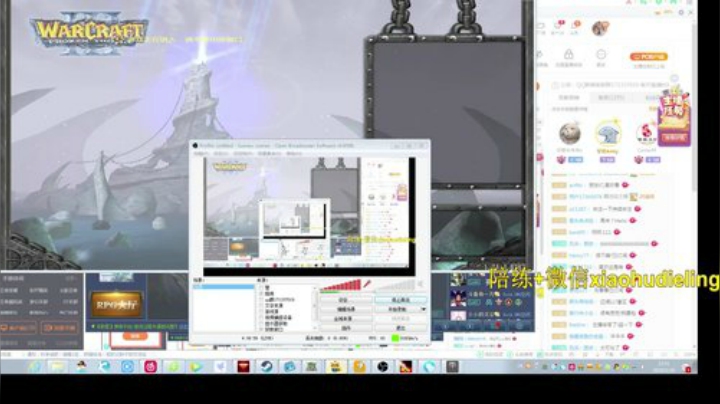Click the OBS Stop Streaming (停止串流) button
This screenshot has width=720, height=404.
(400, 300)
